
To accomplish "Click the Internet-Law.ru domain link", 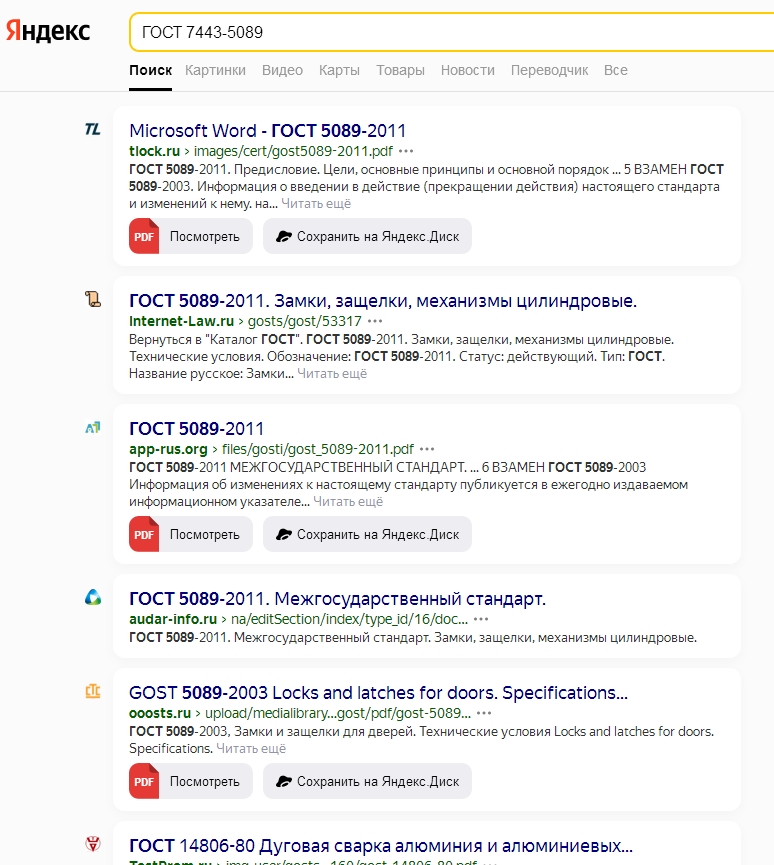I will click(182, 321).
